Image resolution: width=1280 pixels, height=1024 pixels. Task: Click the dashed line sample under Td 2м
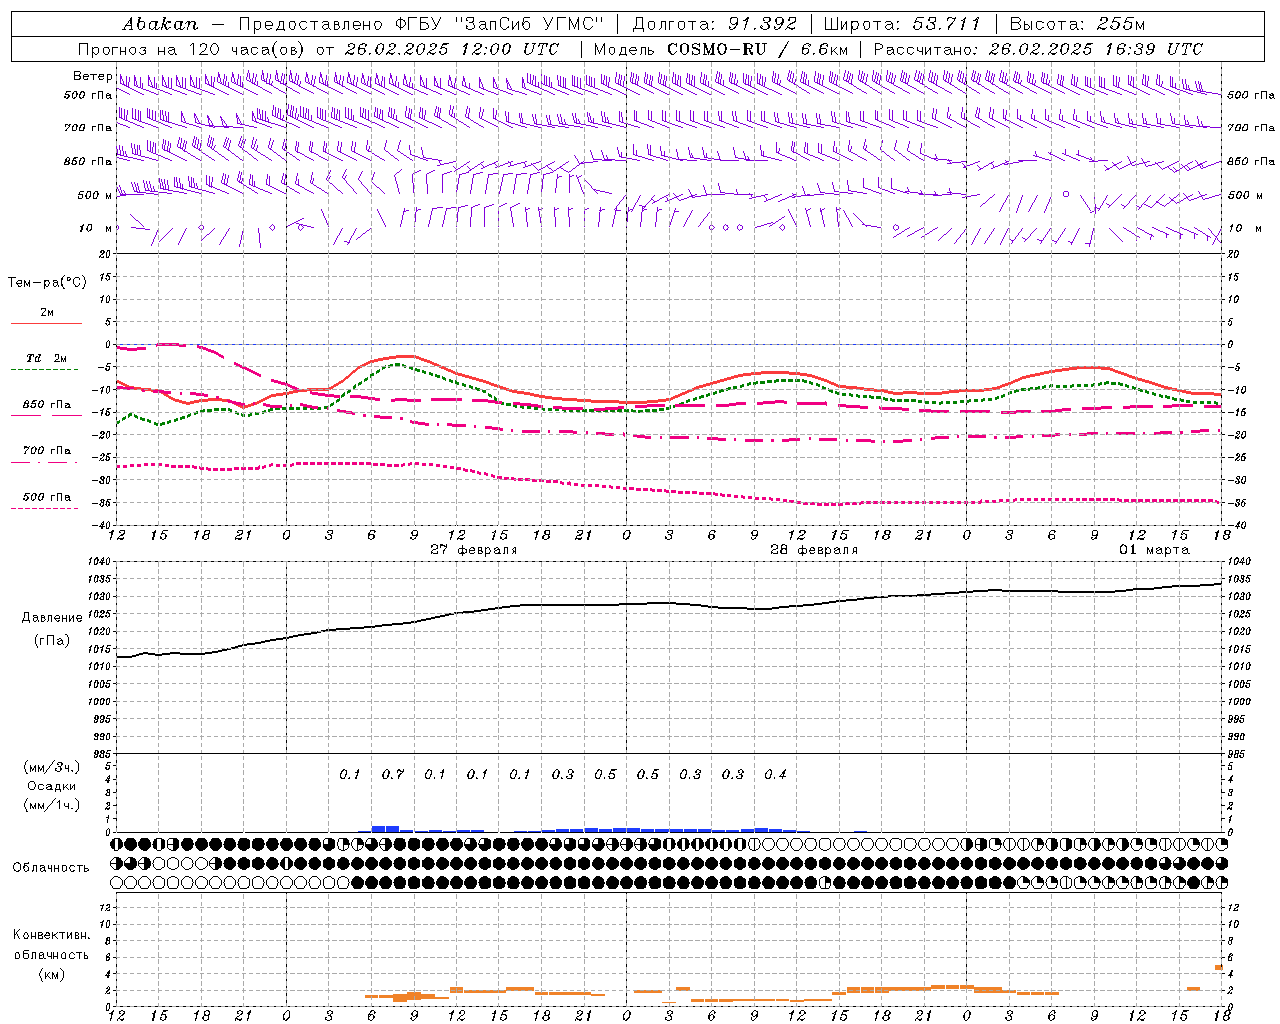(x=45, y=370)
